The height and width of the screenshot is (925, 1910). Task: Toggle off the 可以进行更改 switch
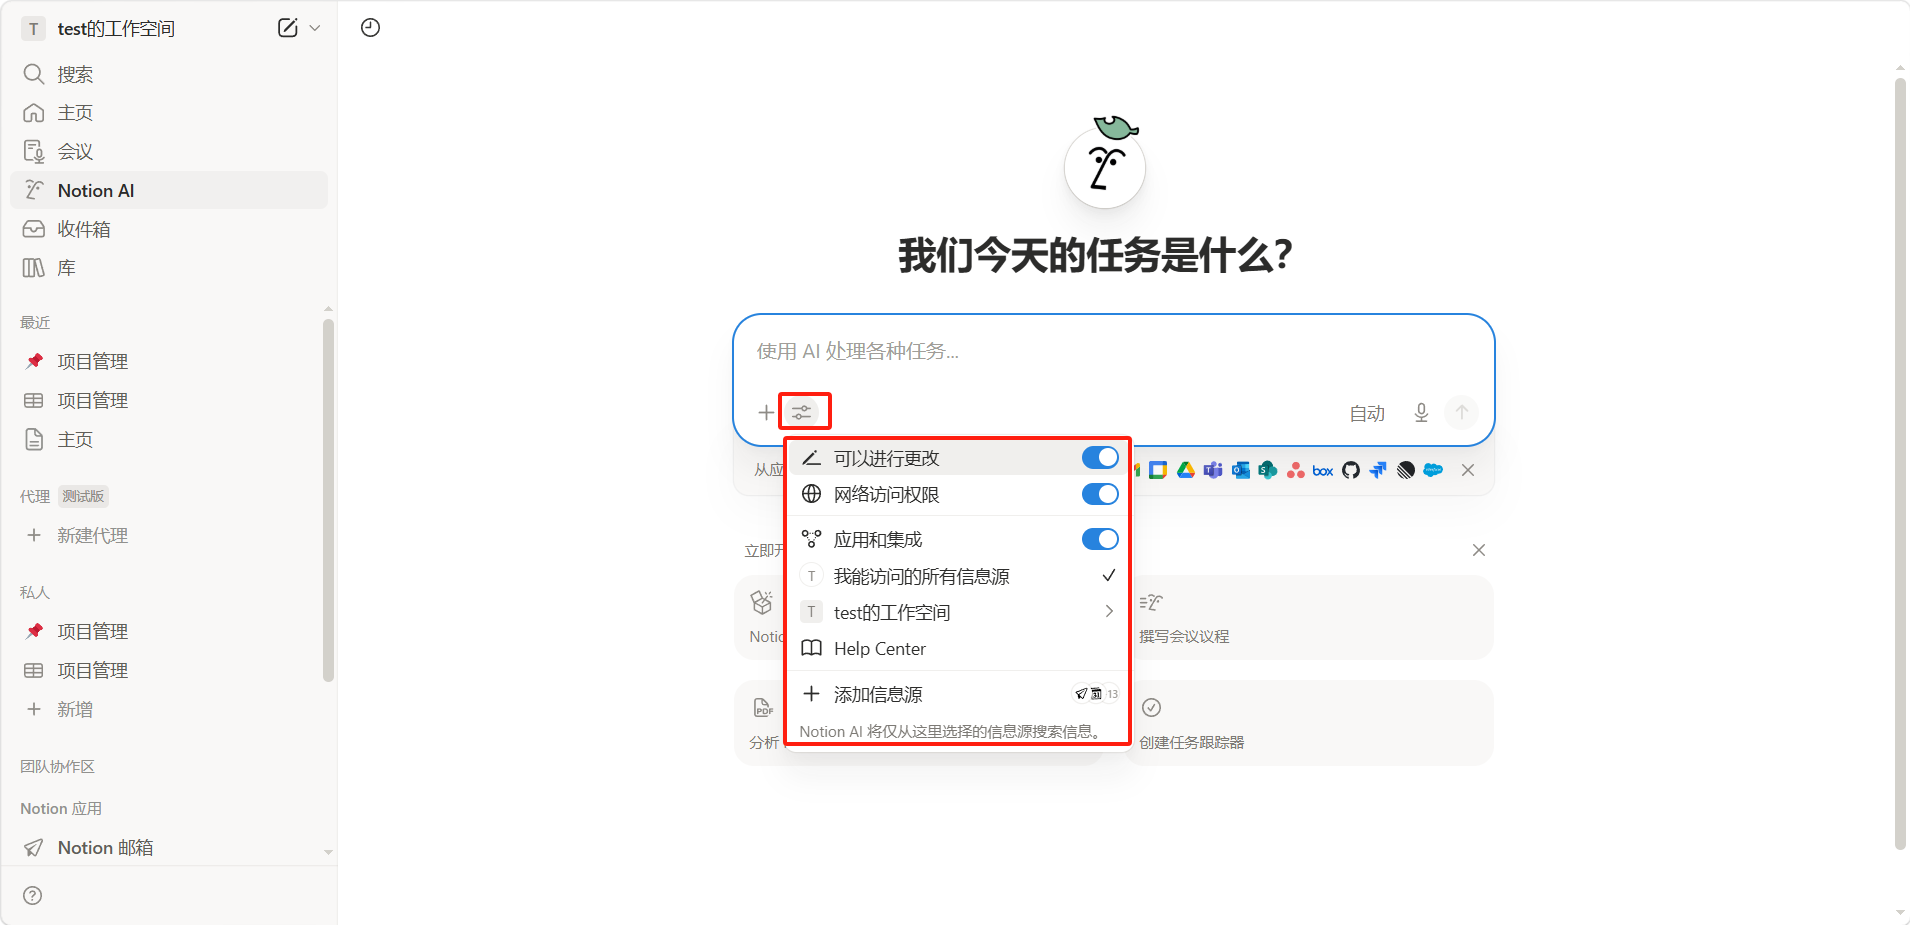click(1100, 458)
